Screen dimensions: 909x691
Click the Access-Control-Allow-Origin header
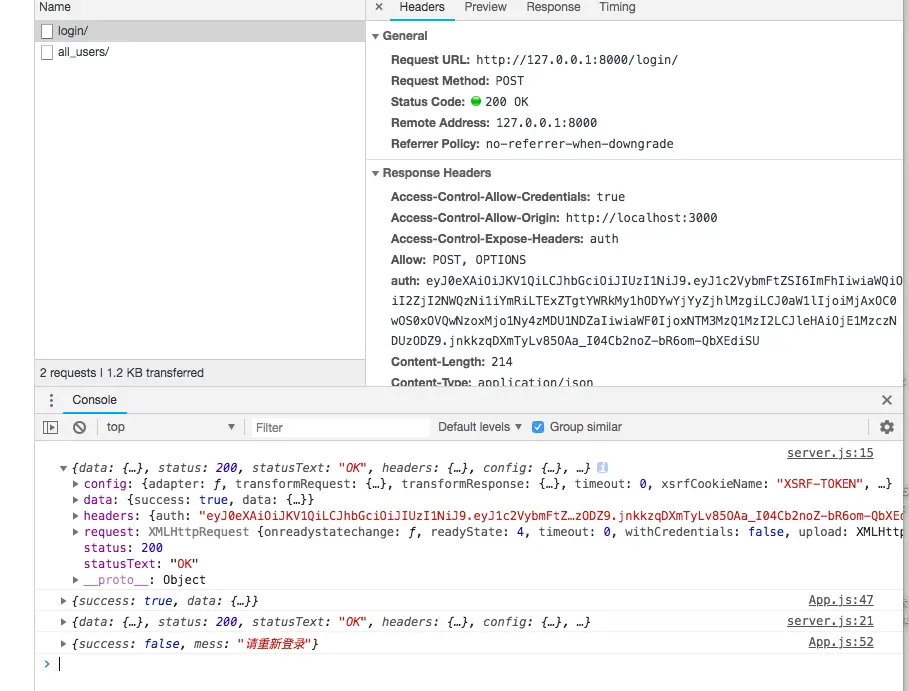point(554,217)
